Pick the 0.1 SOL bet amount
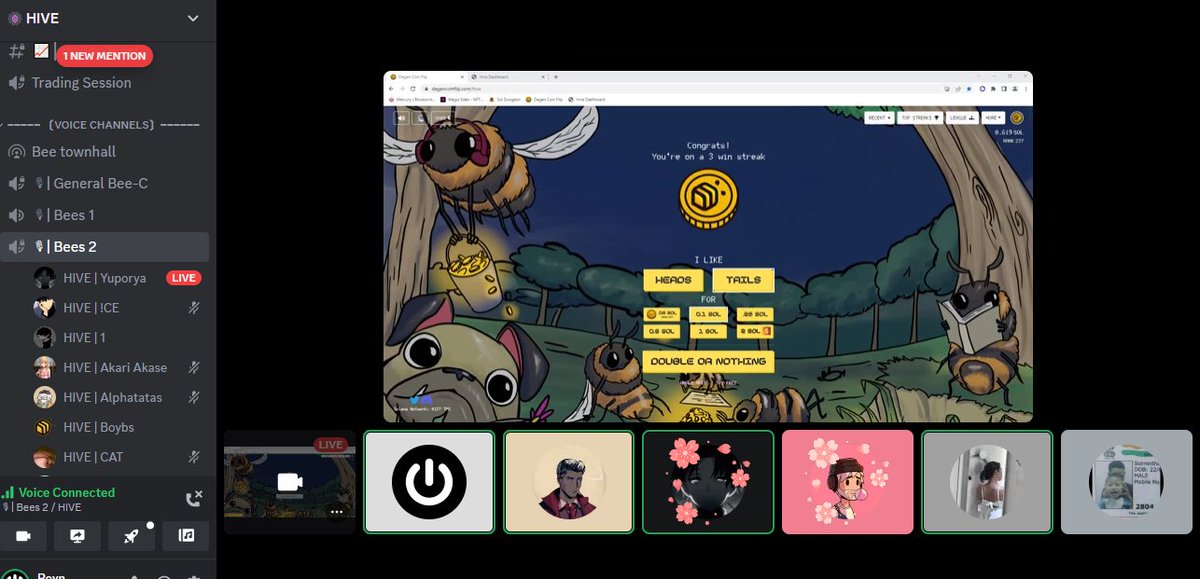The height and width of the screenshot is (579, 1200). tap(708, 315)
